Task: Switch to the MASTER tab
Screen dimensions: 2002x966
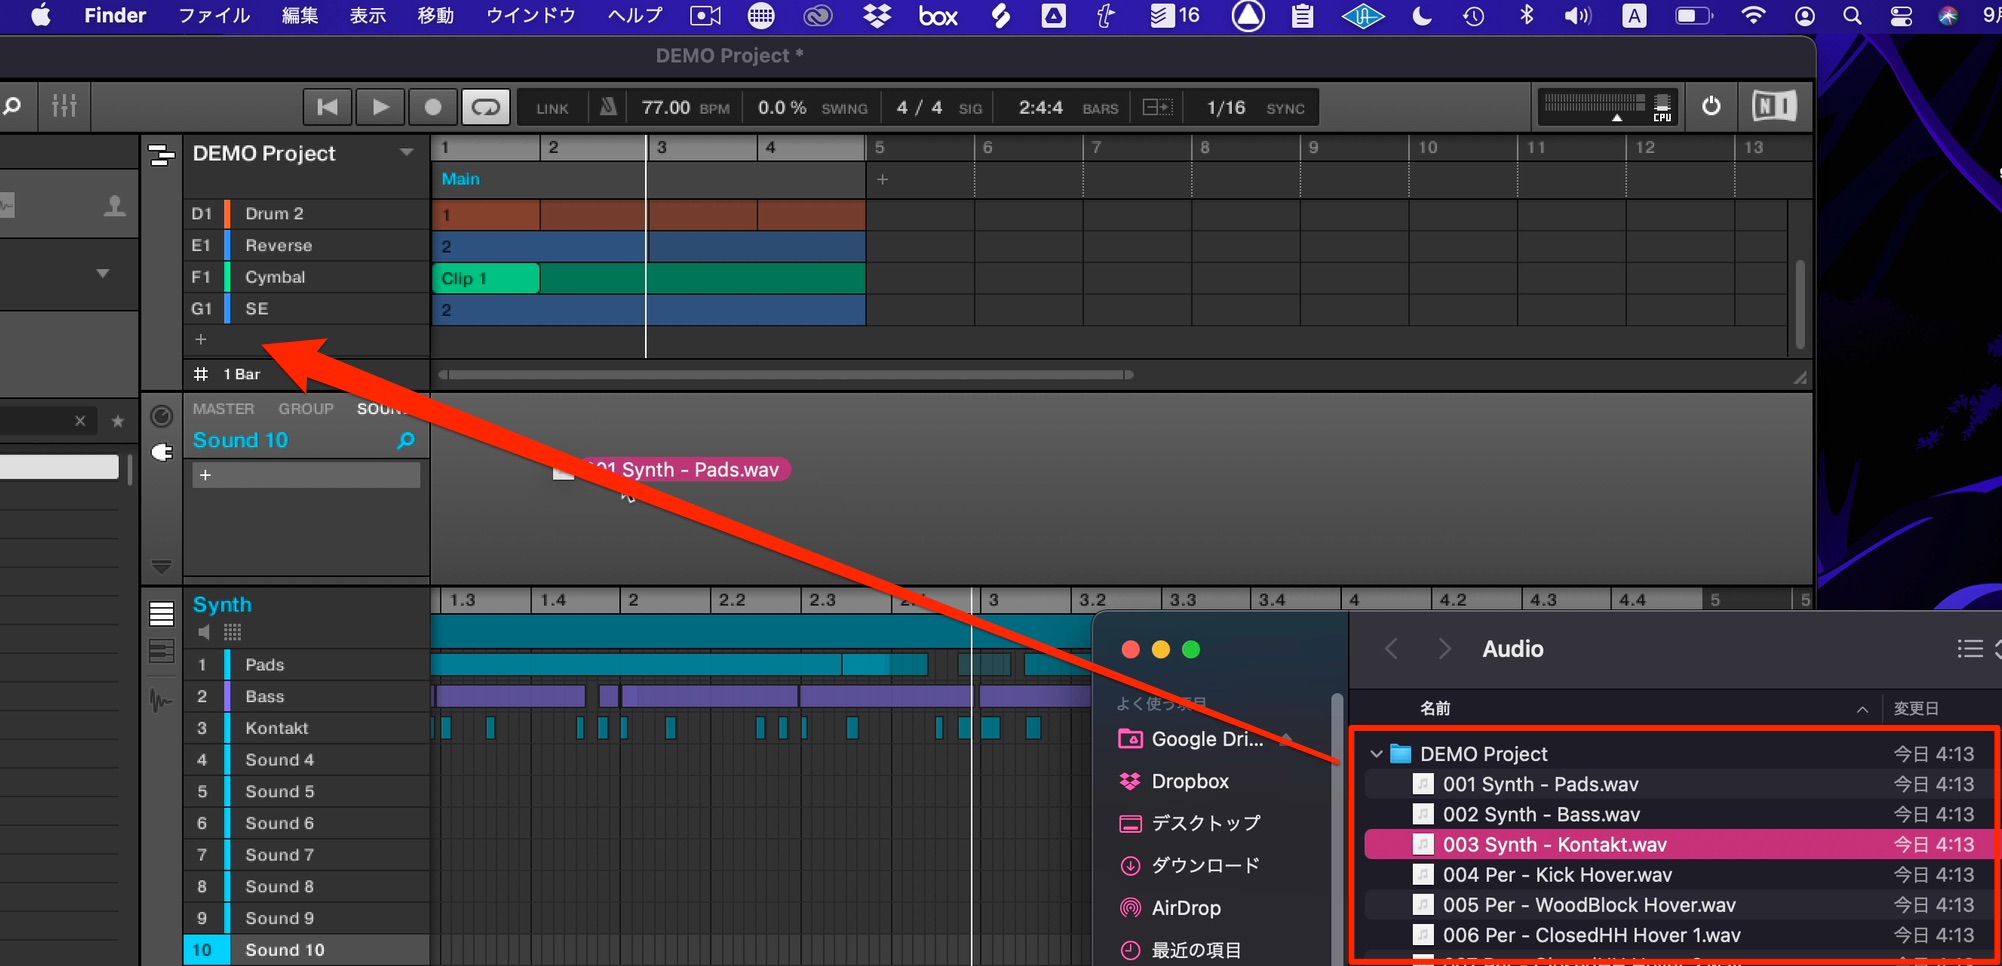Action: (223, 409)
